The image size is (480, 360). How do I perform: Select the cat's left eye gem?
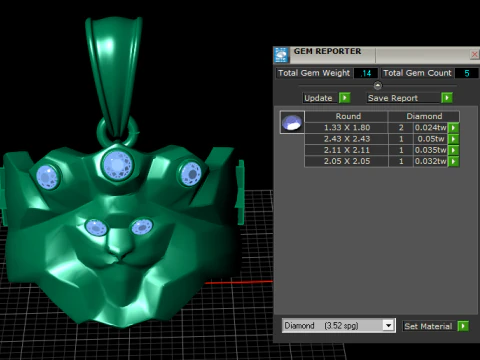click(x=96, y=228)
